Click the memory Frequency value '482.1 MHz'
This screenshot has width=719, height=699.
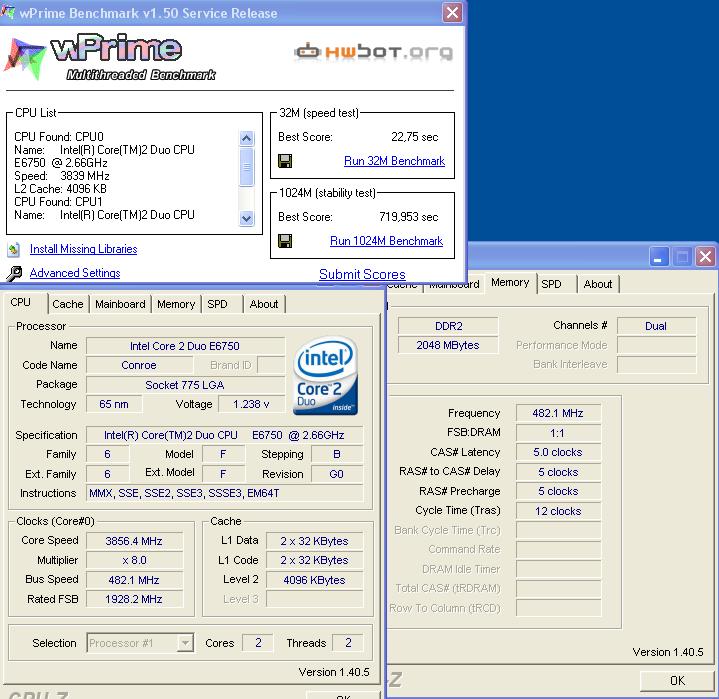(x=558, y=414)
